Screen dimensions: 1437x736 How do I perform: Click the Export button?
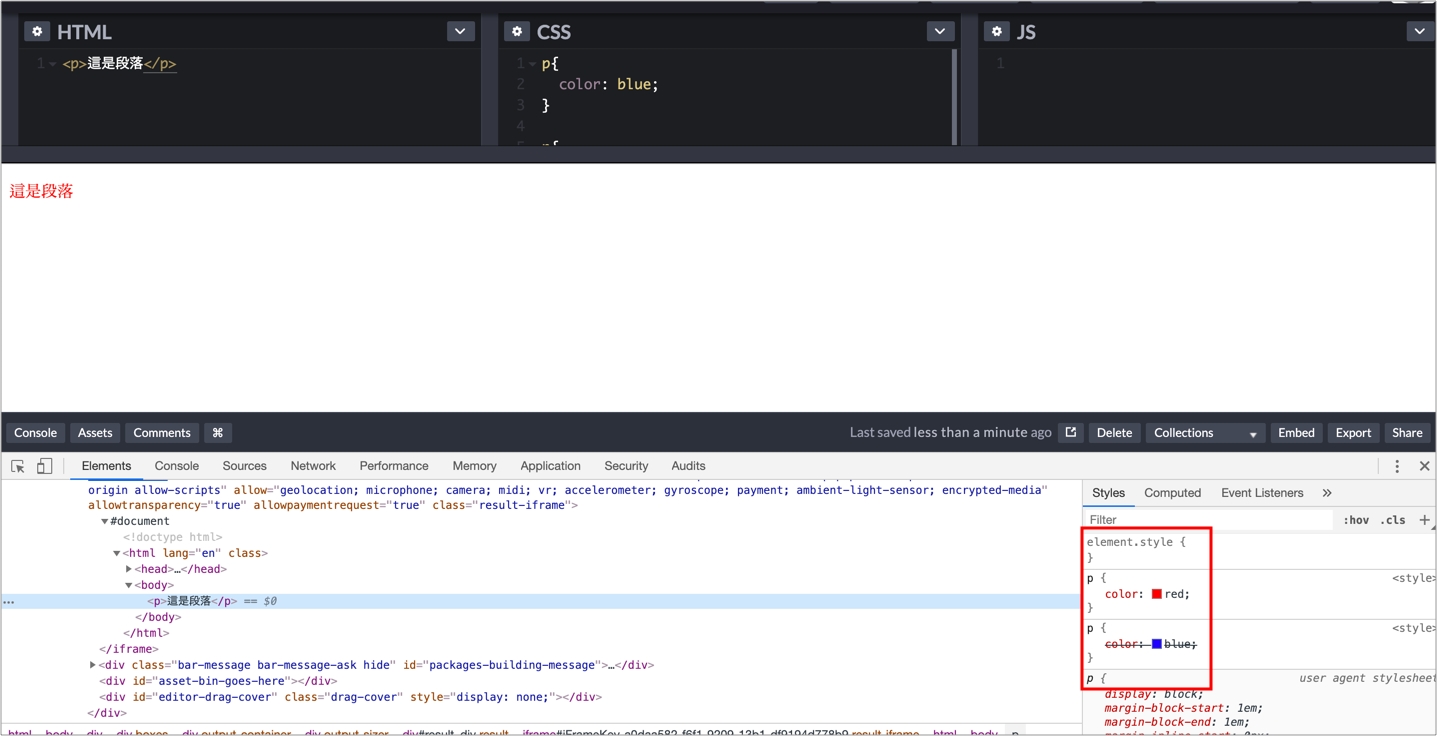tap(1353, 433)
